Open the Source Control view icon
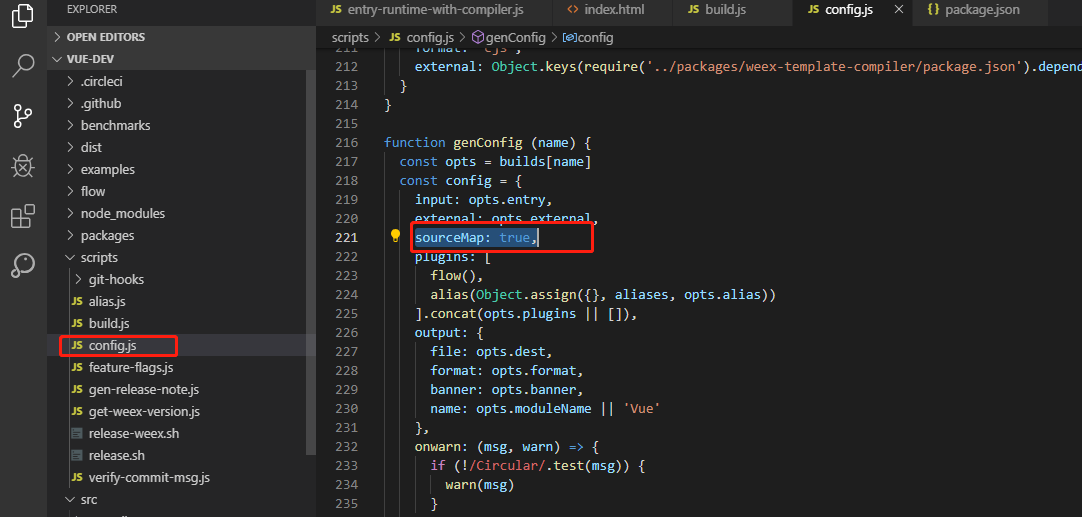Viewport: 1082px width, 517px height. [x=23, y=116]
